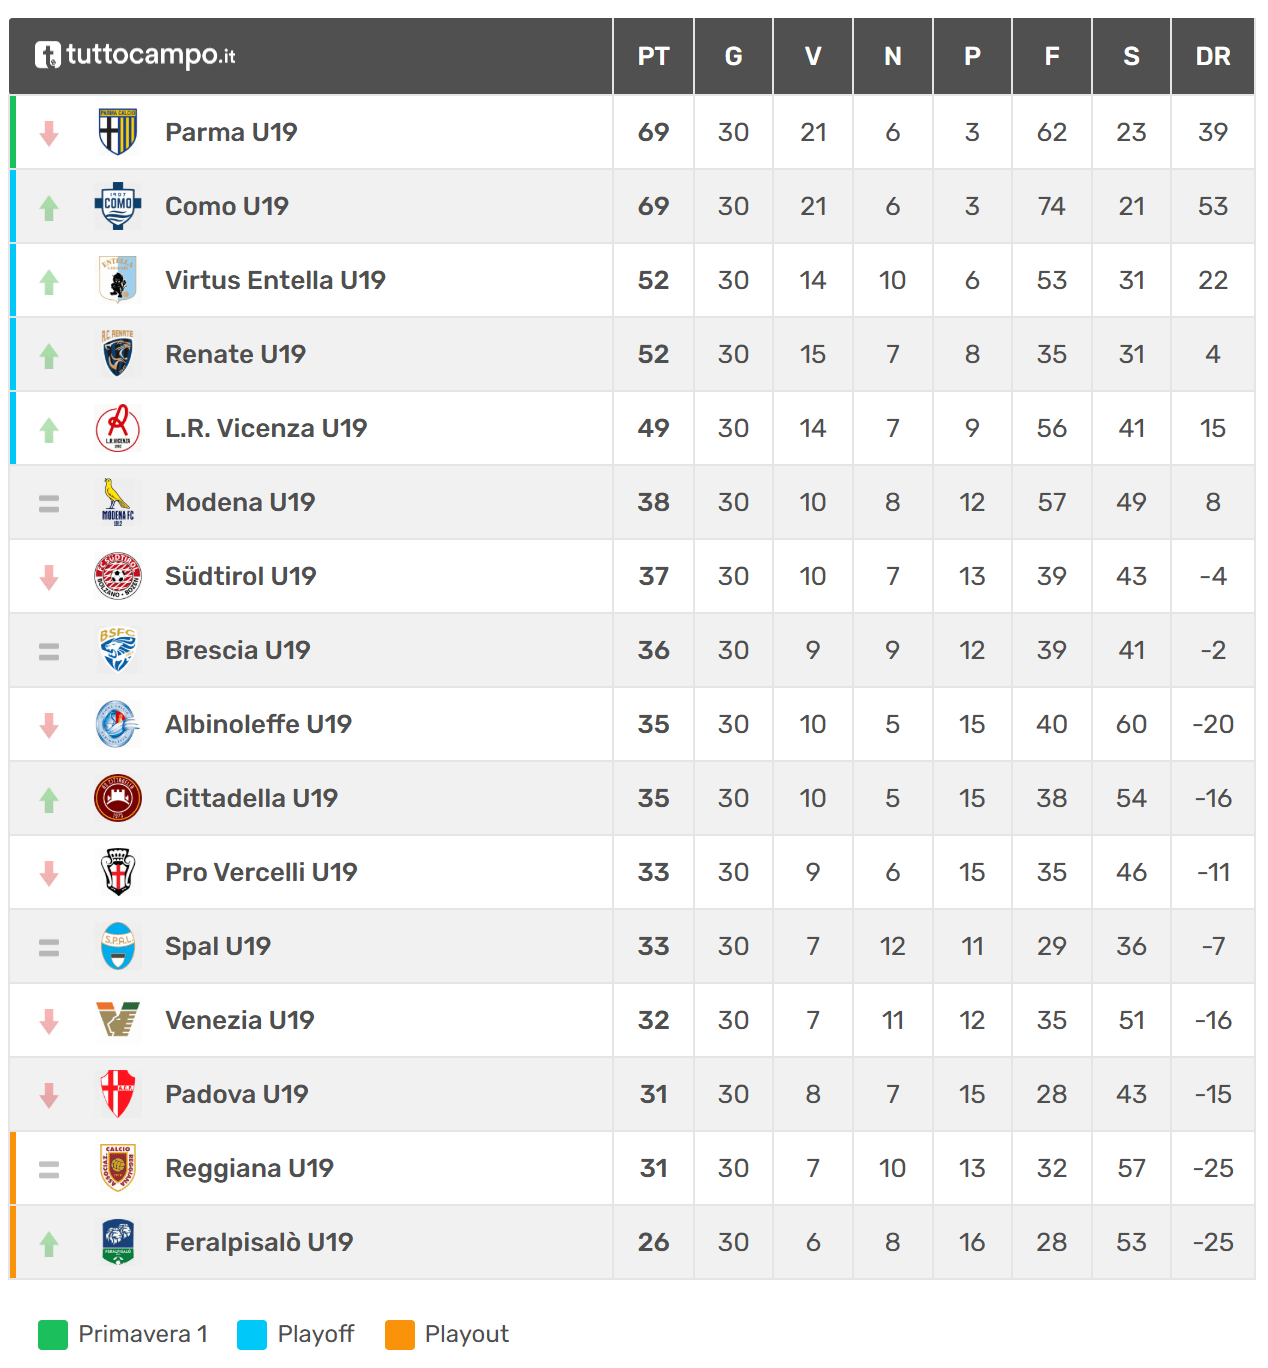Click the Südtirol U19 club crest
1268x1368 pixels.
click(x=118, y=576)
